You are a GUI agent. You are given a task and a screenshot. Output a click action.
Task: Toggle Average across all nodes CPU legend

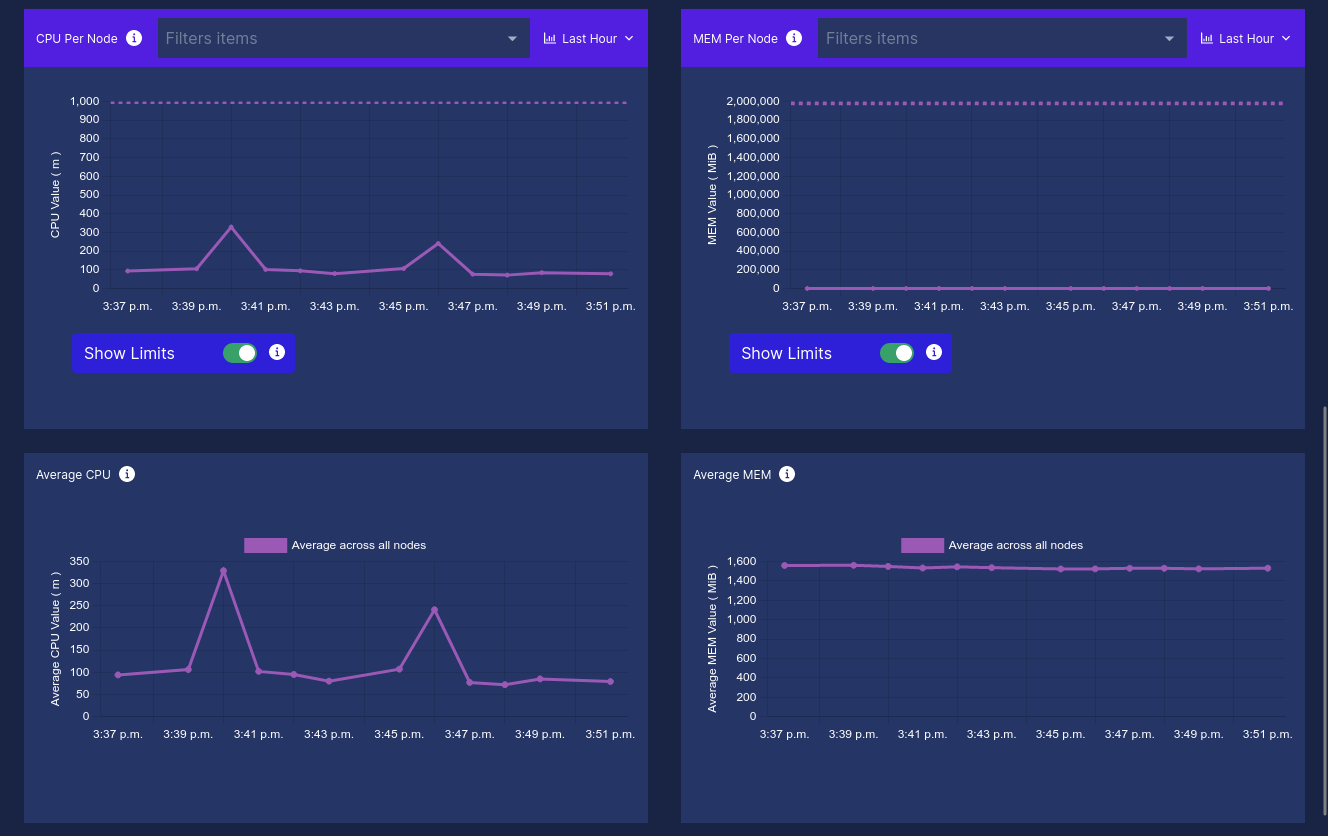[335, 545]
